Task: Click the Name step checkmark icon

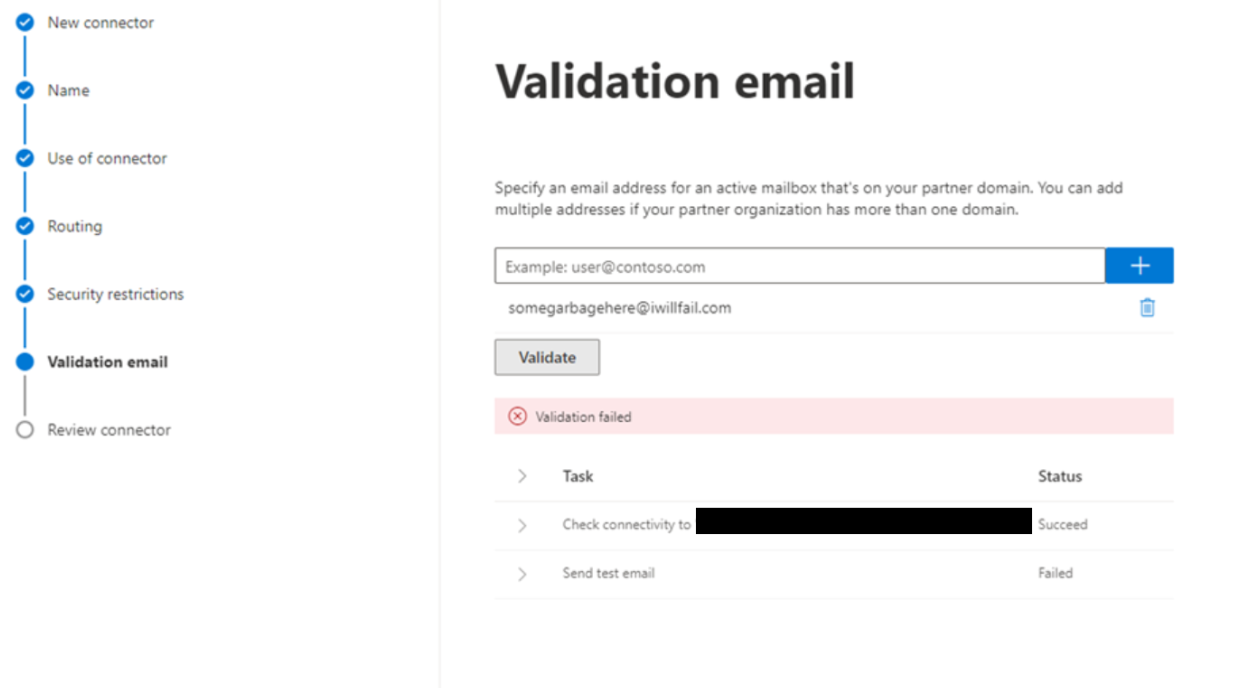Action: pyautogui.click(x=25, y=90)
